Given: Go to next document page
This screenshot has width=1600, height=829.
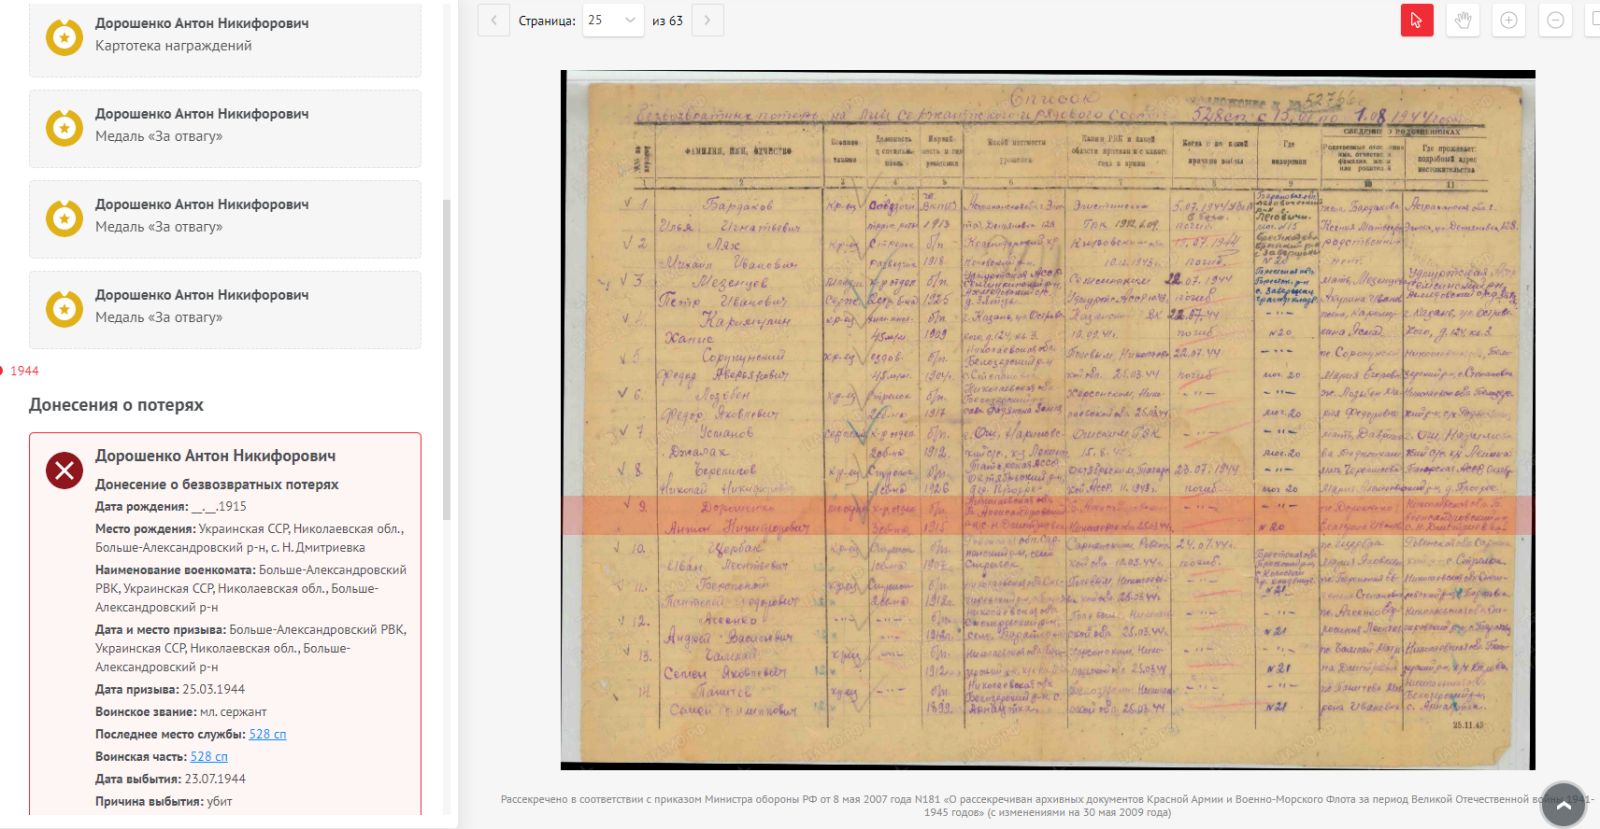Looking at the screenshot, I should coord(707,20).
